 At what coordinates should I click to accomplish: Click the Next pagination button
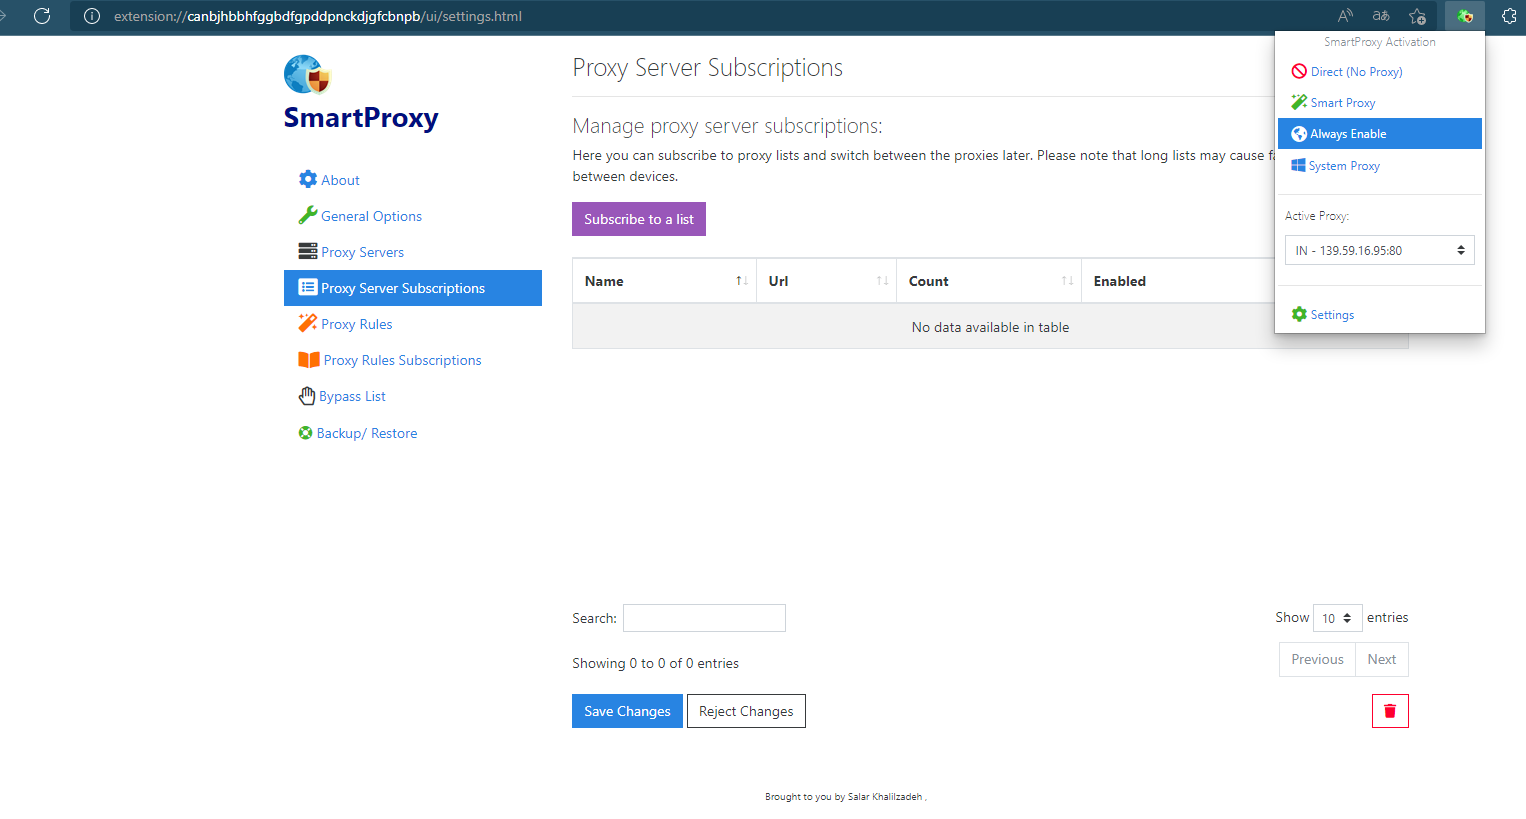(x=1382, y=659)
